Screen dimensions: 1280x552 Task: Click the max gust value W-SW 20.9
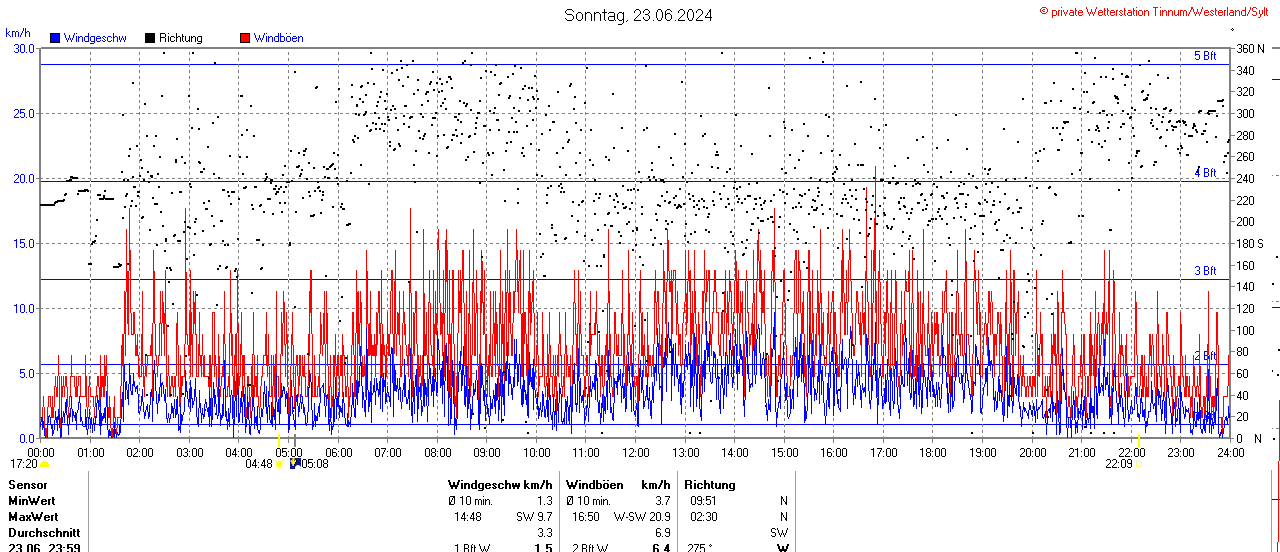coord(642,517)
